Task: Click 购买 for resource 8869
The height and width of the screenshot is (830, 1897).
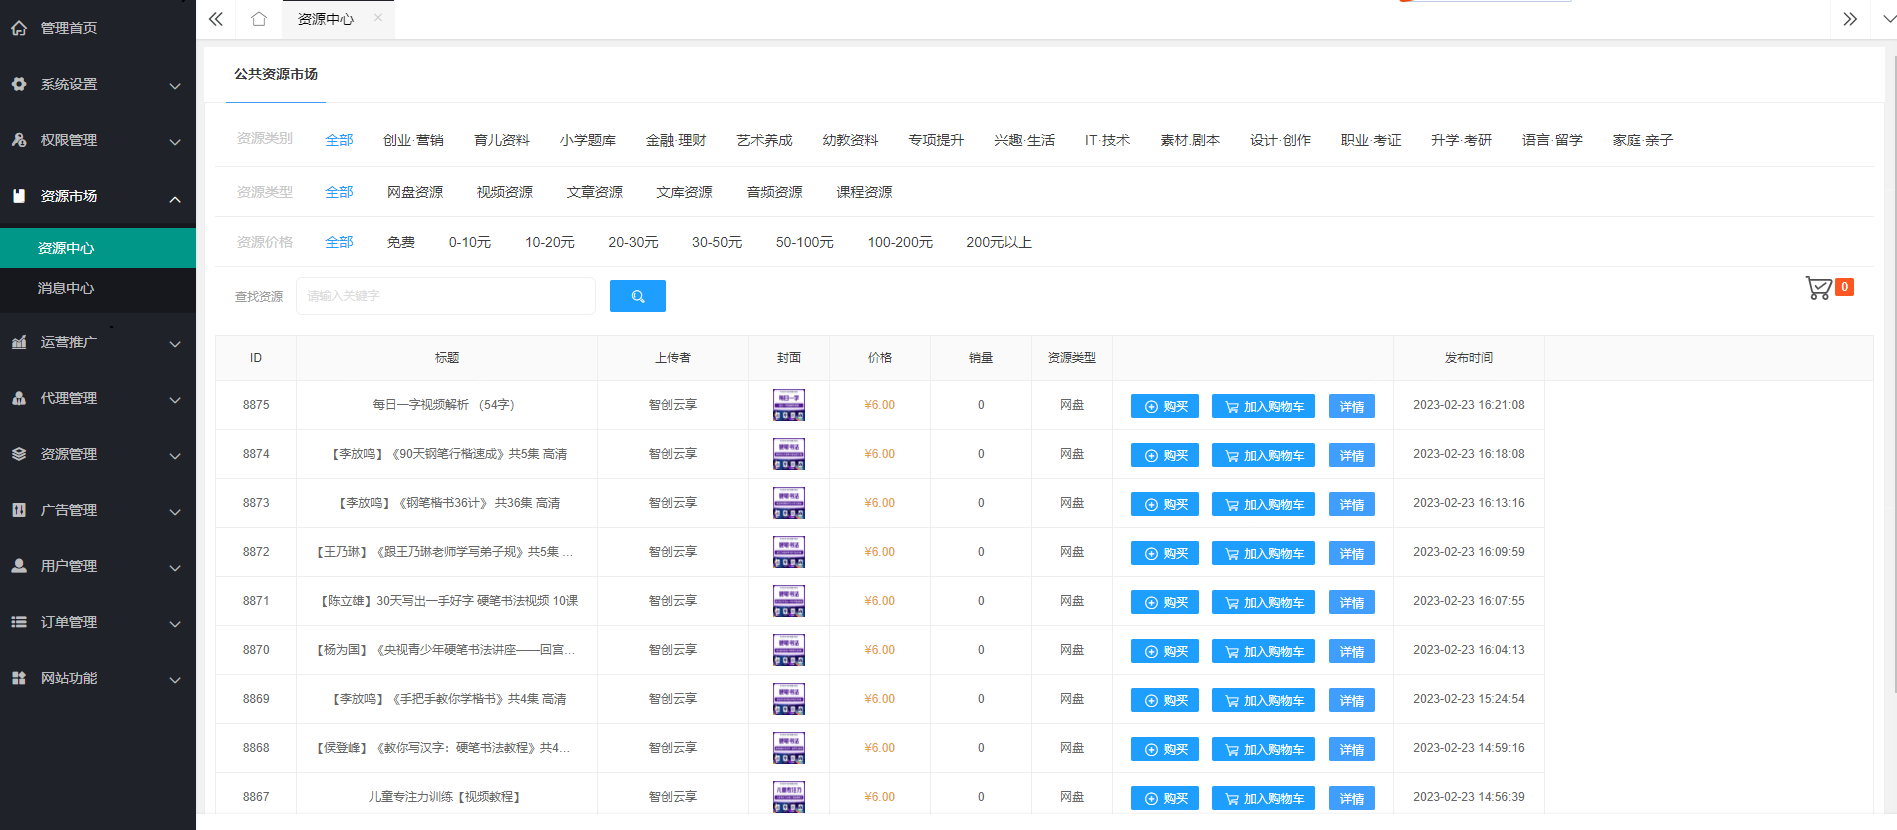Action: pos(1165,700)
